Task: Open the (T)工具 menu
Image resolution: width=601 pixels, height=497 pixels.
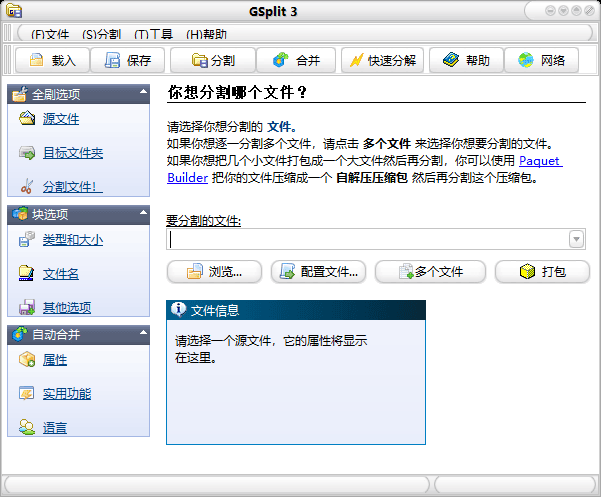Action: (153, 34)
